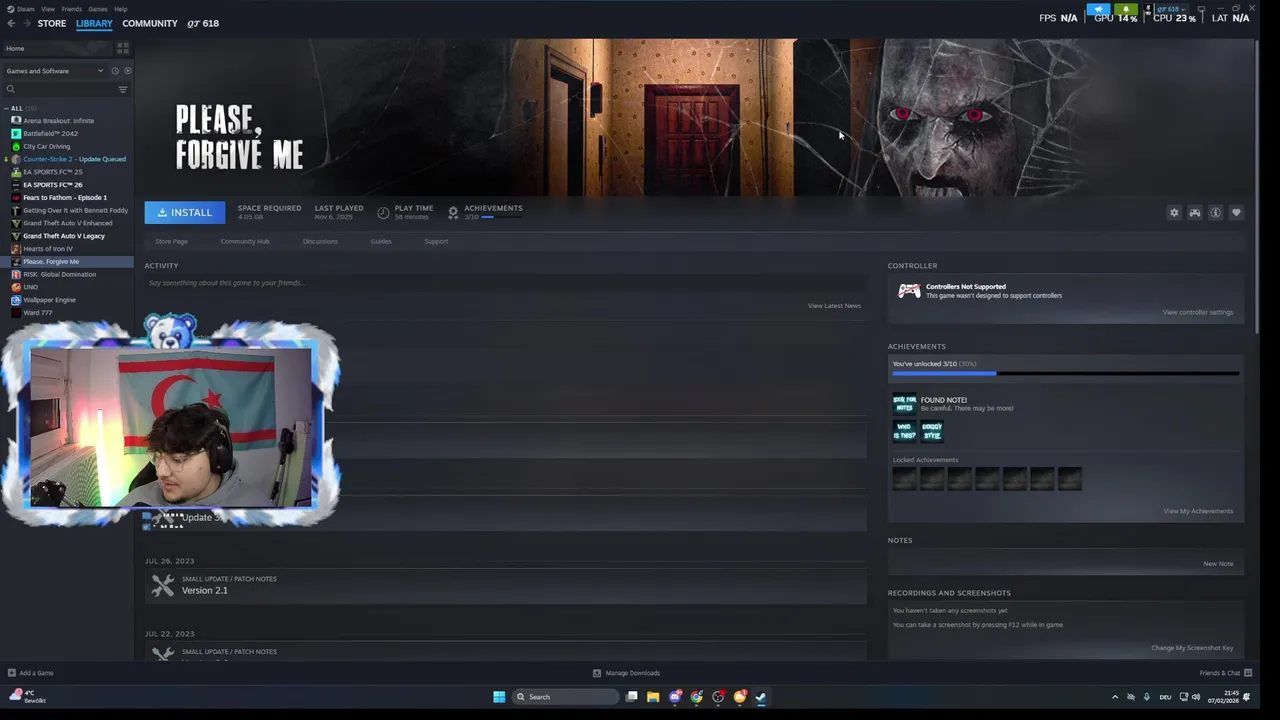Add game to favorites with heart icon
The image size is (1280, 720).
click(1236, 212)
